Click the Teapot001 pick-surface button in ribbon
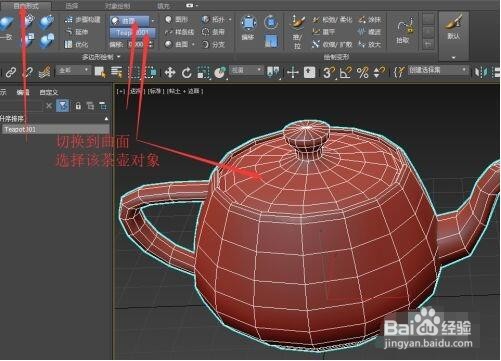 (133, 33)
